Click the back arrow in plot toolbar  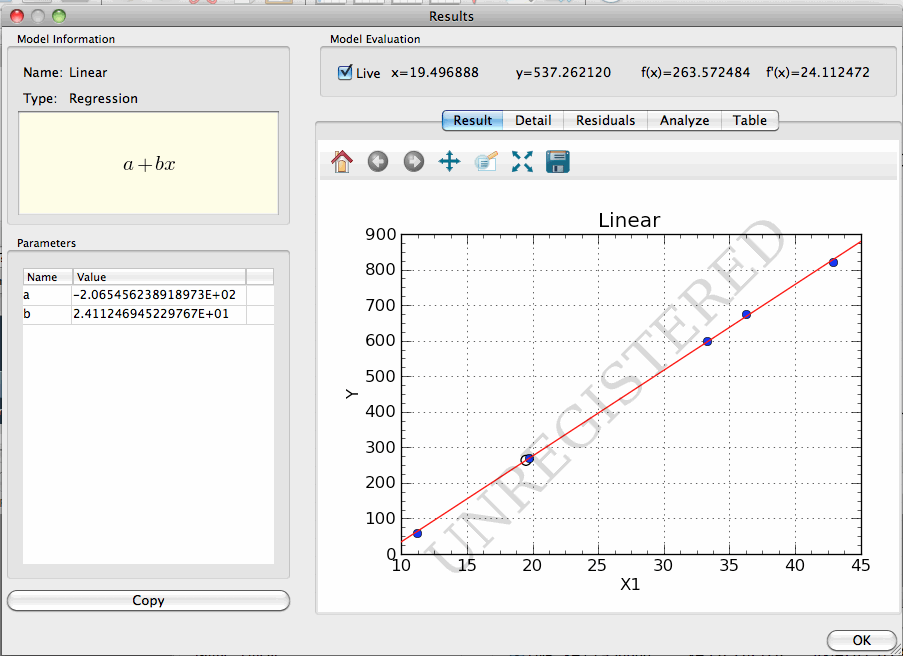378,161
